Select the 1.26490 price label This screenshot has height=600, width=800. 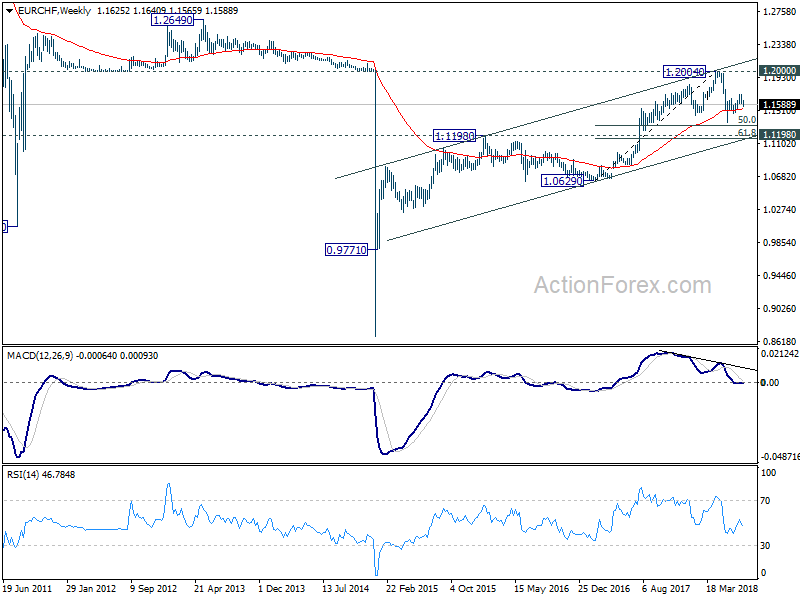(x=173, y=20)
